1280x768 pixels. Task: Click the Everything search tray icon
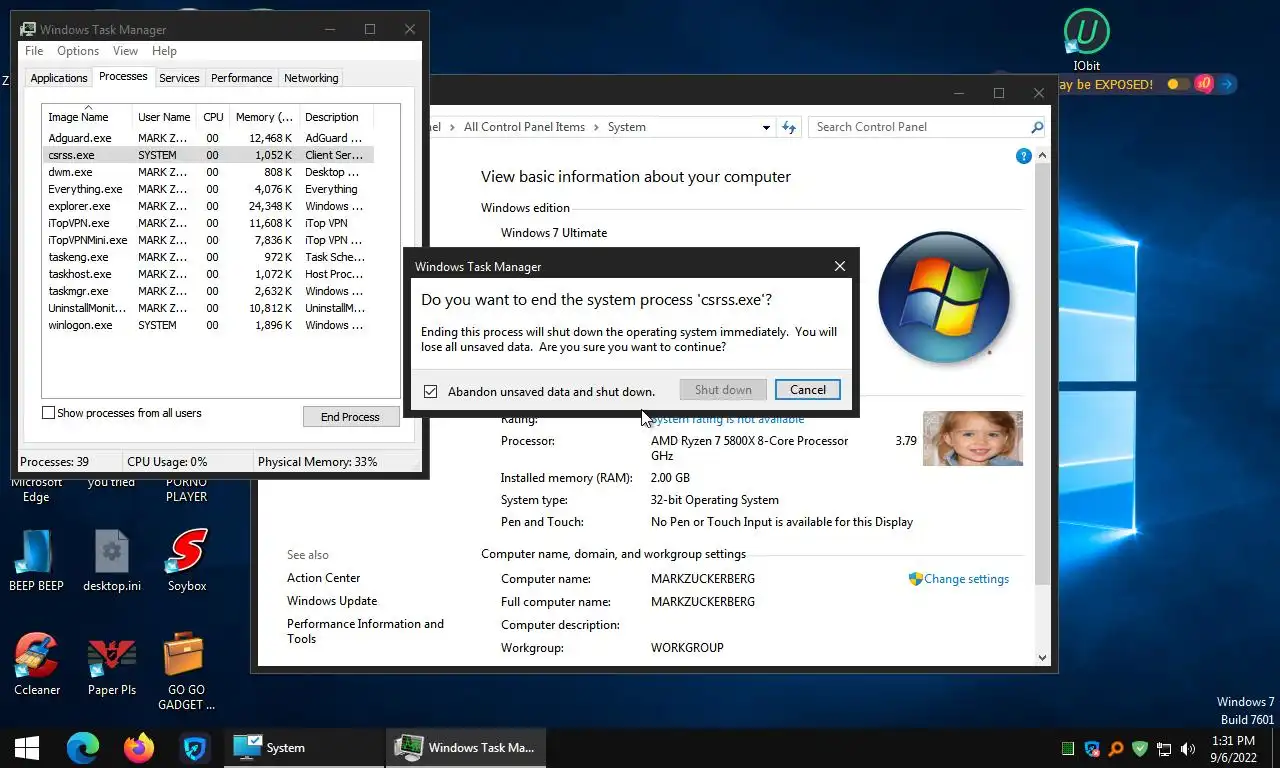1115,748
